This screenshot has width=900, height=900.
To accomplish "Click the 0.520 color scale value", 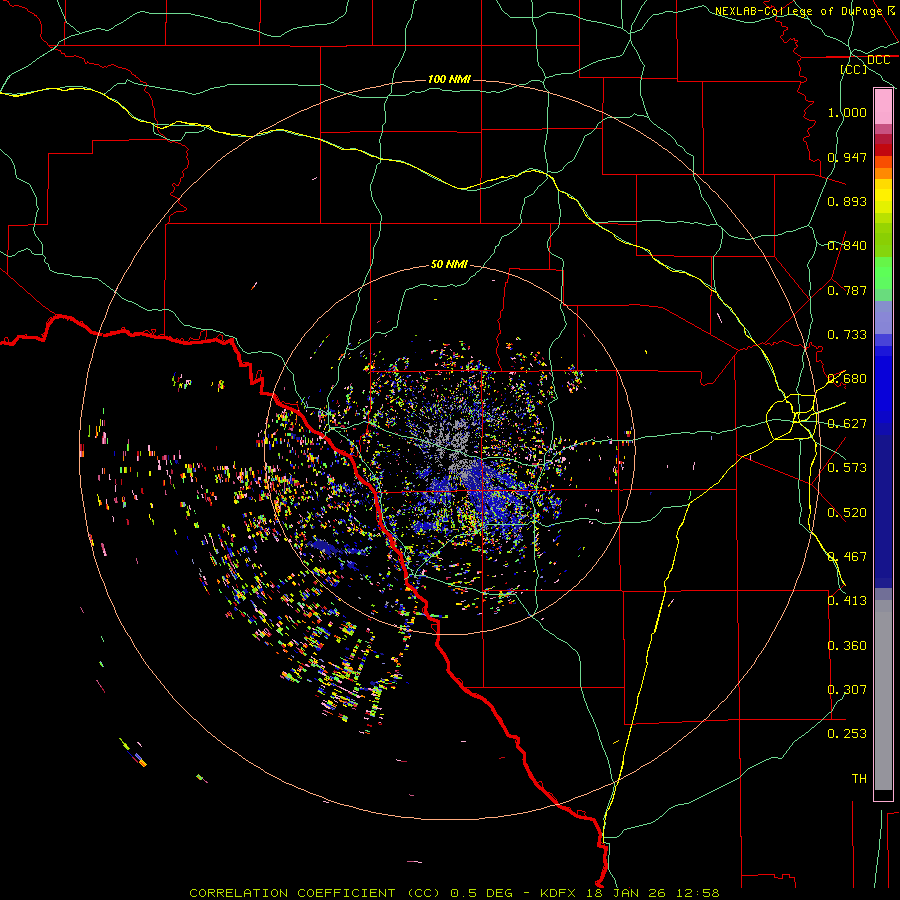I will tap(847, 512).
